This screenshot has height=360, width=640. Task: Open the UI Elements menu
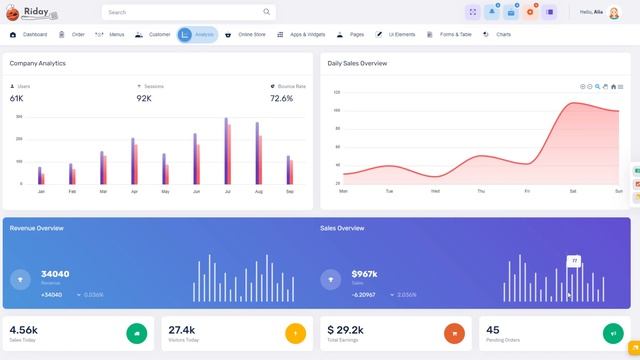pos(396,35)
